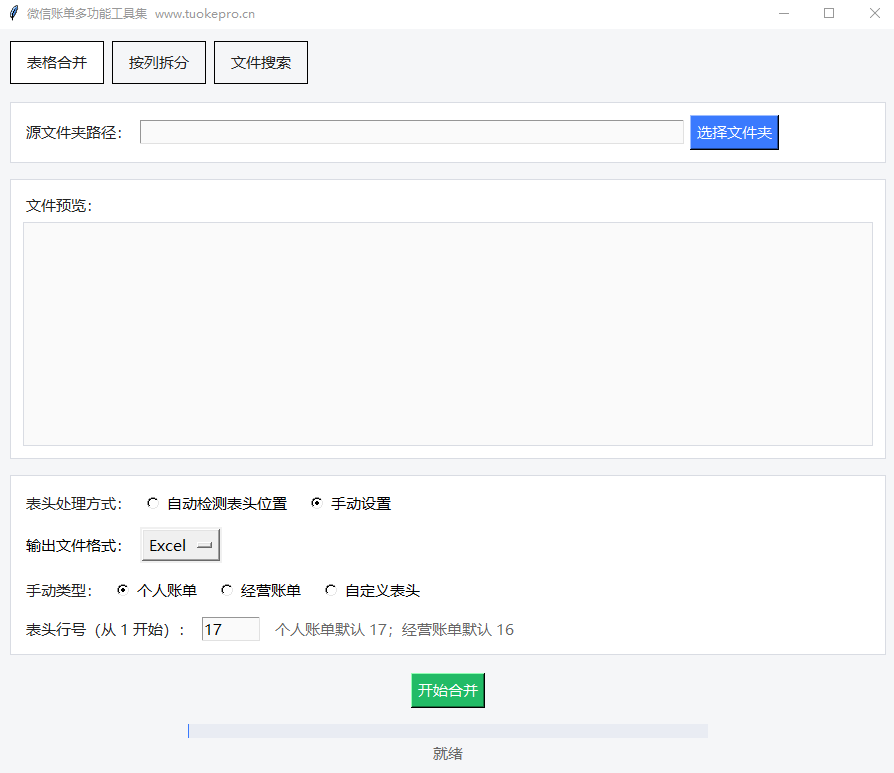The image size is (894, 773).
Task: Open the 按列拆分 tab
Action: (x=159, y=63)
